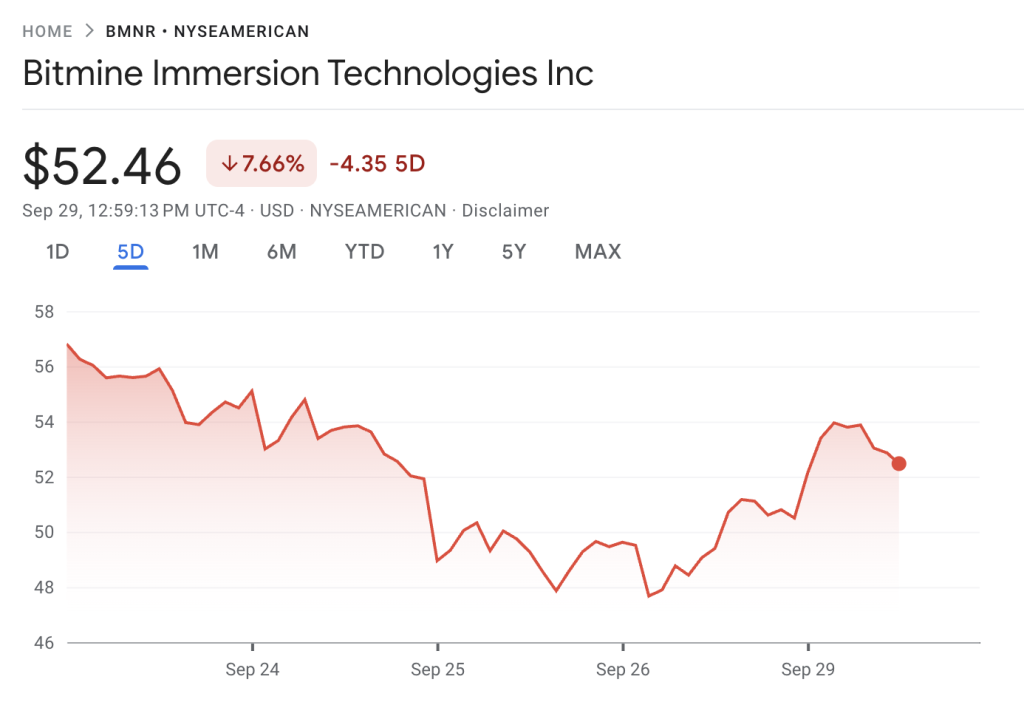Click the Sep 25 date axis label
The height and width of the screenshot is (702, 1024).
437,670
